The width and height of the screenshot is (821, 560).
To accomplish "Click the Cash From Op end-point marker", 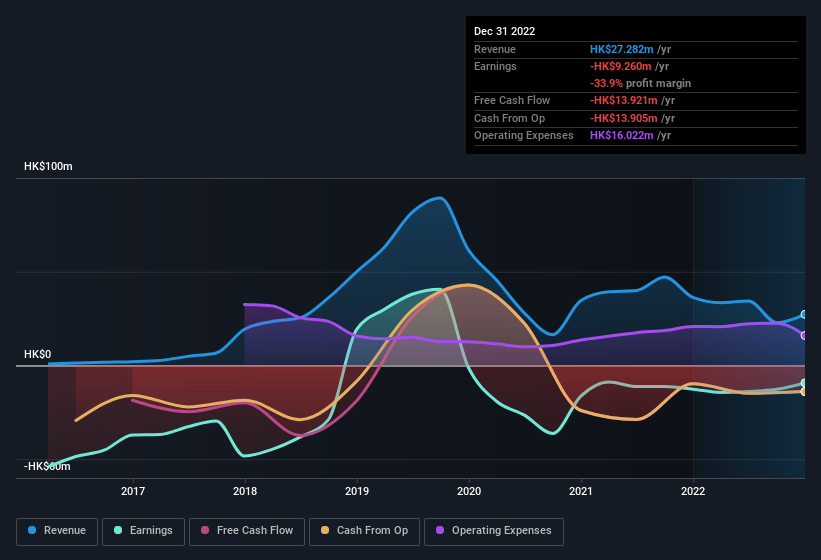I will click(804, 391).
